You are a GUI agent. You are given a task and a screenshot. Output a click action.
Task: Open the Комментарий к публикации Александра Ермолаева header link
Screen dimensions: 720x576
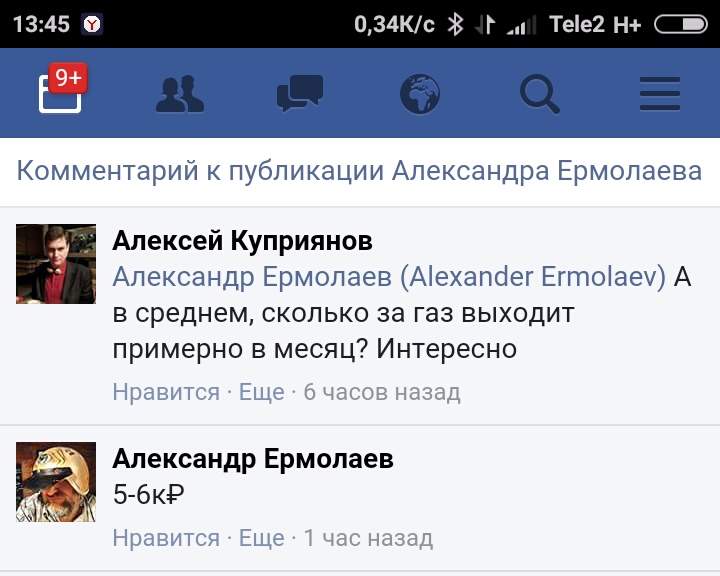[359, 171]
